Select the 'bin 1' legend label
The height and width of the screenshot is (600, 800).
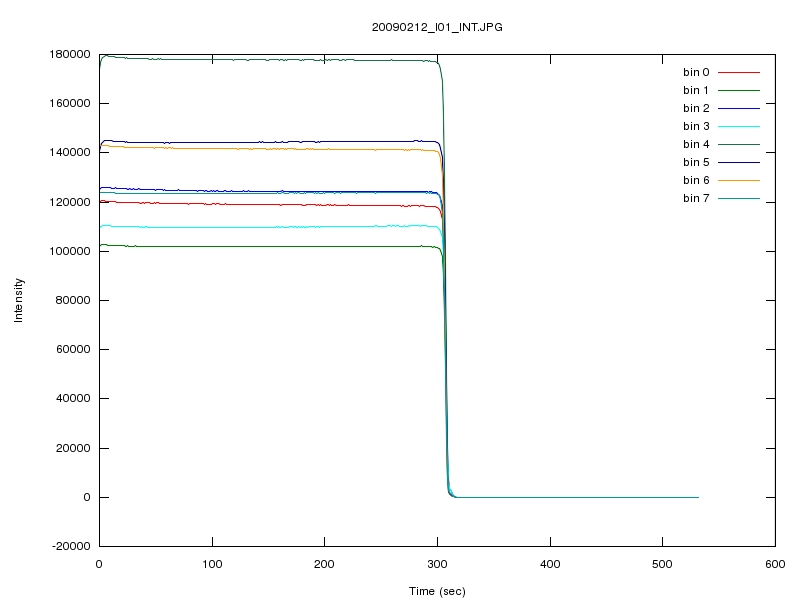(696, 90)
